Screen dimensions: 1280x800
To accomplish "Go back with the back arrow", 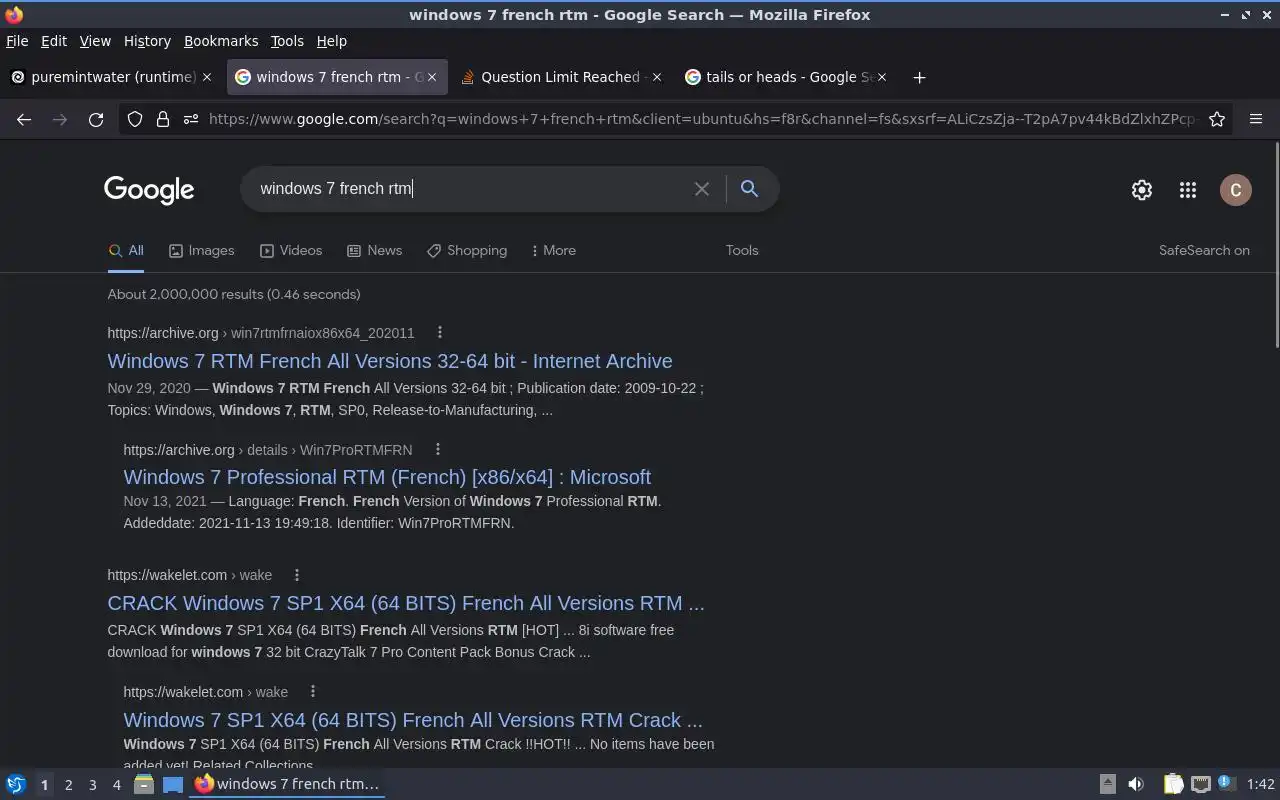I will tap(24, 119).
